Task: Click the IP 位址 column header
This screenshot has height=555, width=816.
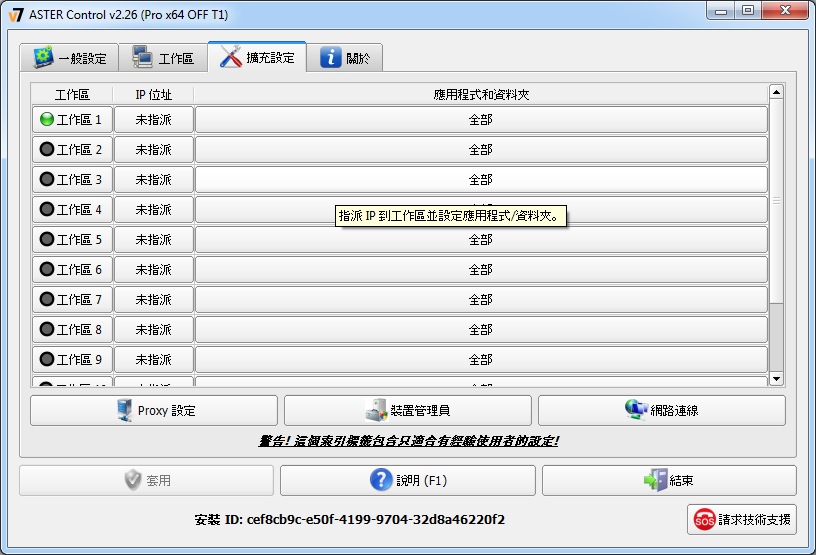Action: click(x=154, y=95)
